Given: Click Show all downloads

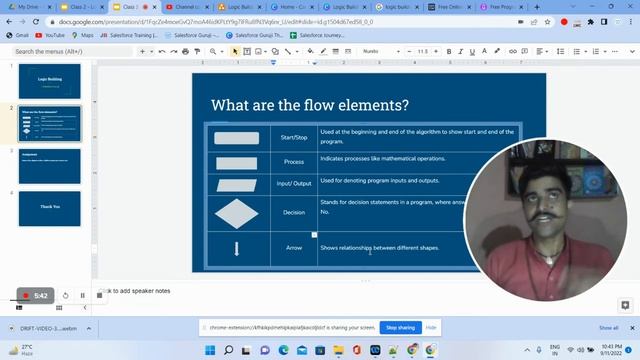Looking at the screenshot, I should [609, 328].
